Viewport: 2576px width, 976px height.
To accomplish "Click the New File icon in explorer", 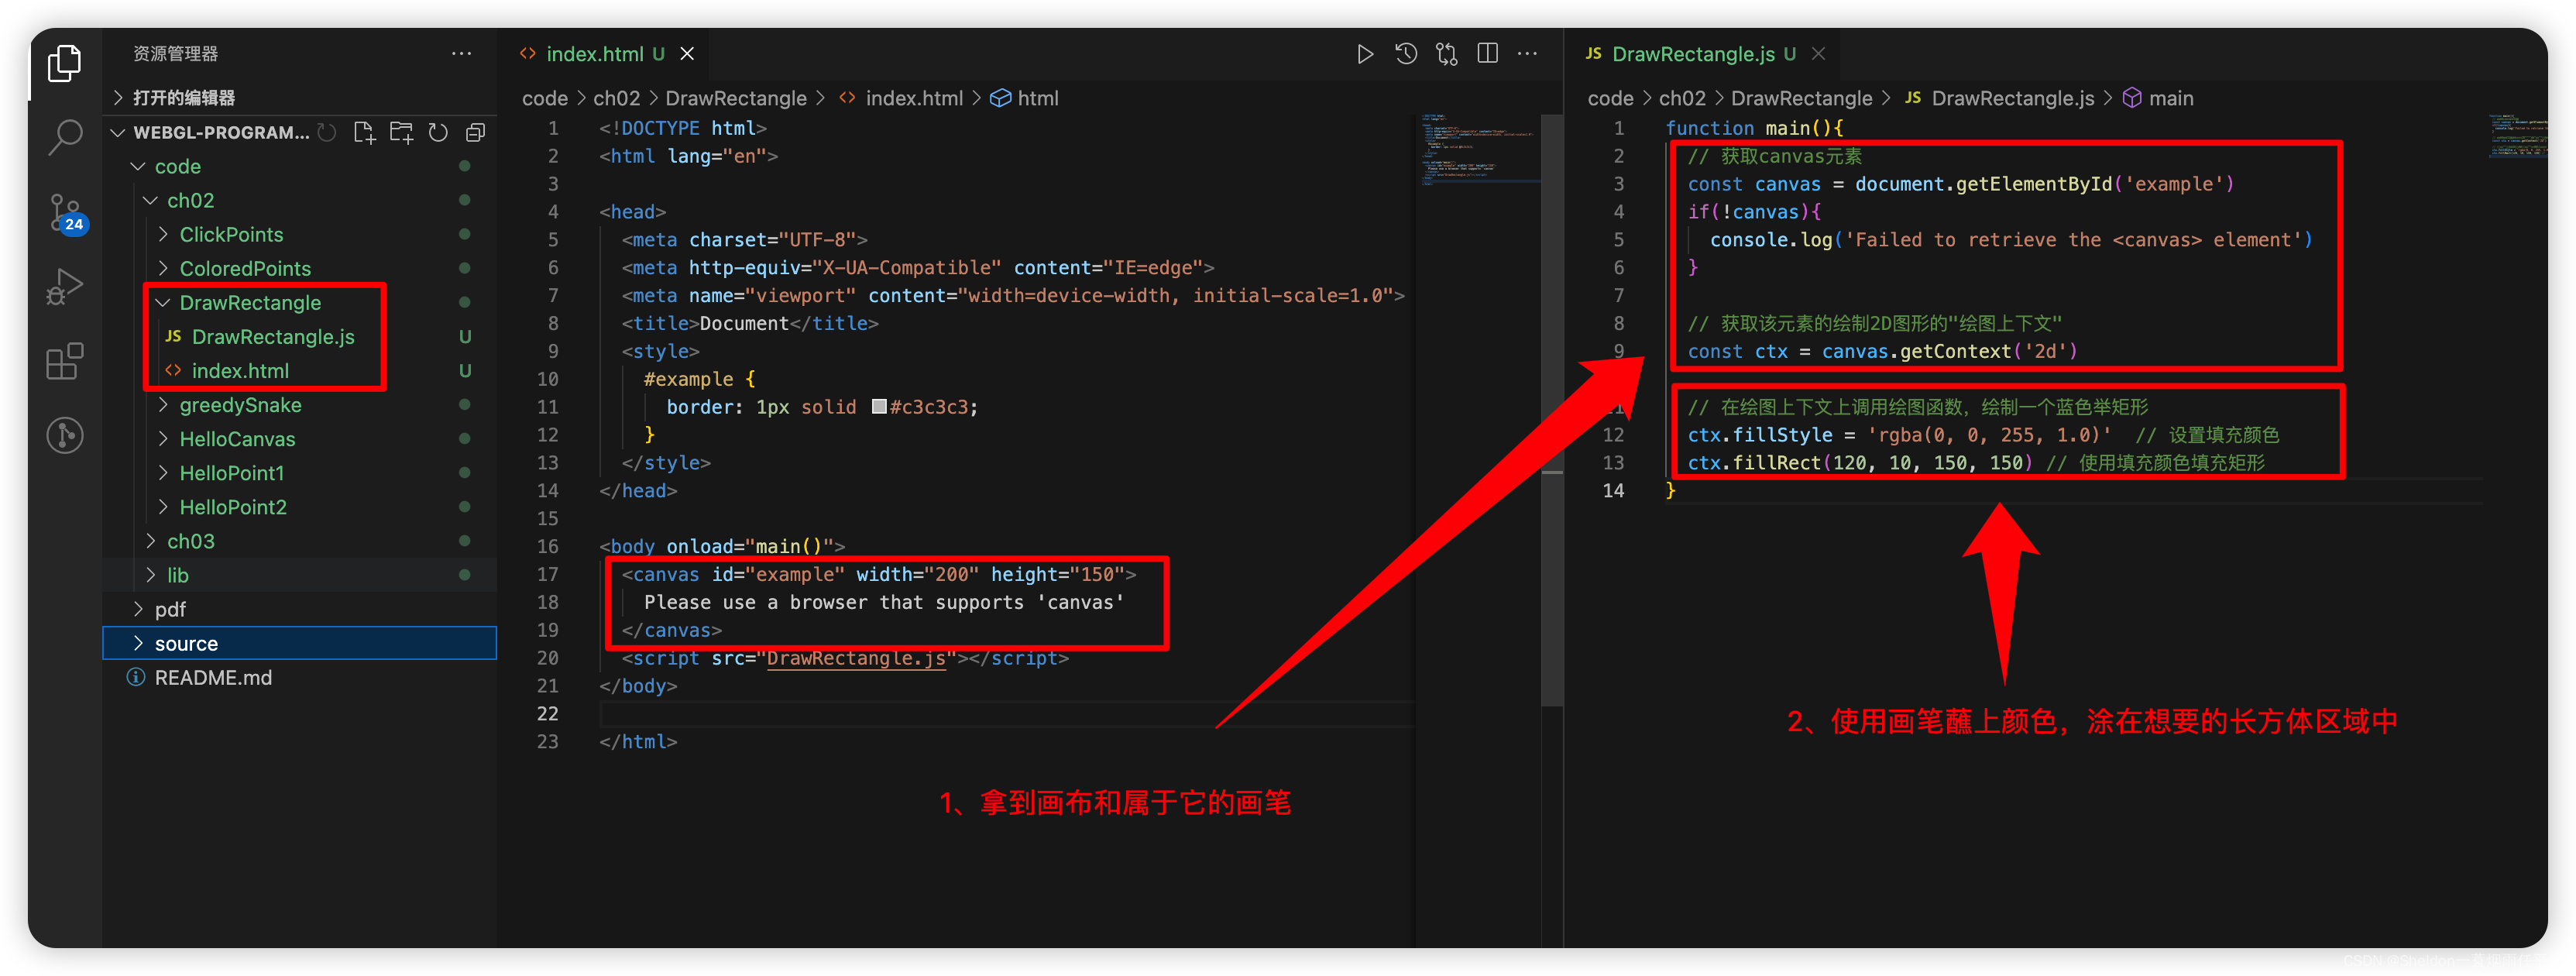I will 364,133.
